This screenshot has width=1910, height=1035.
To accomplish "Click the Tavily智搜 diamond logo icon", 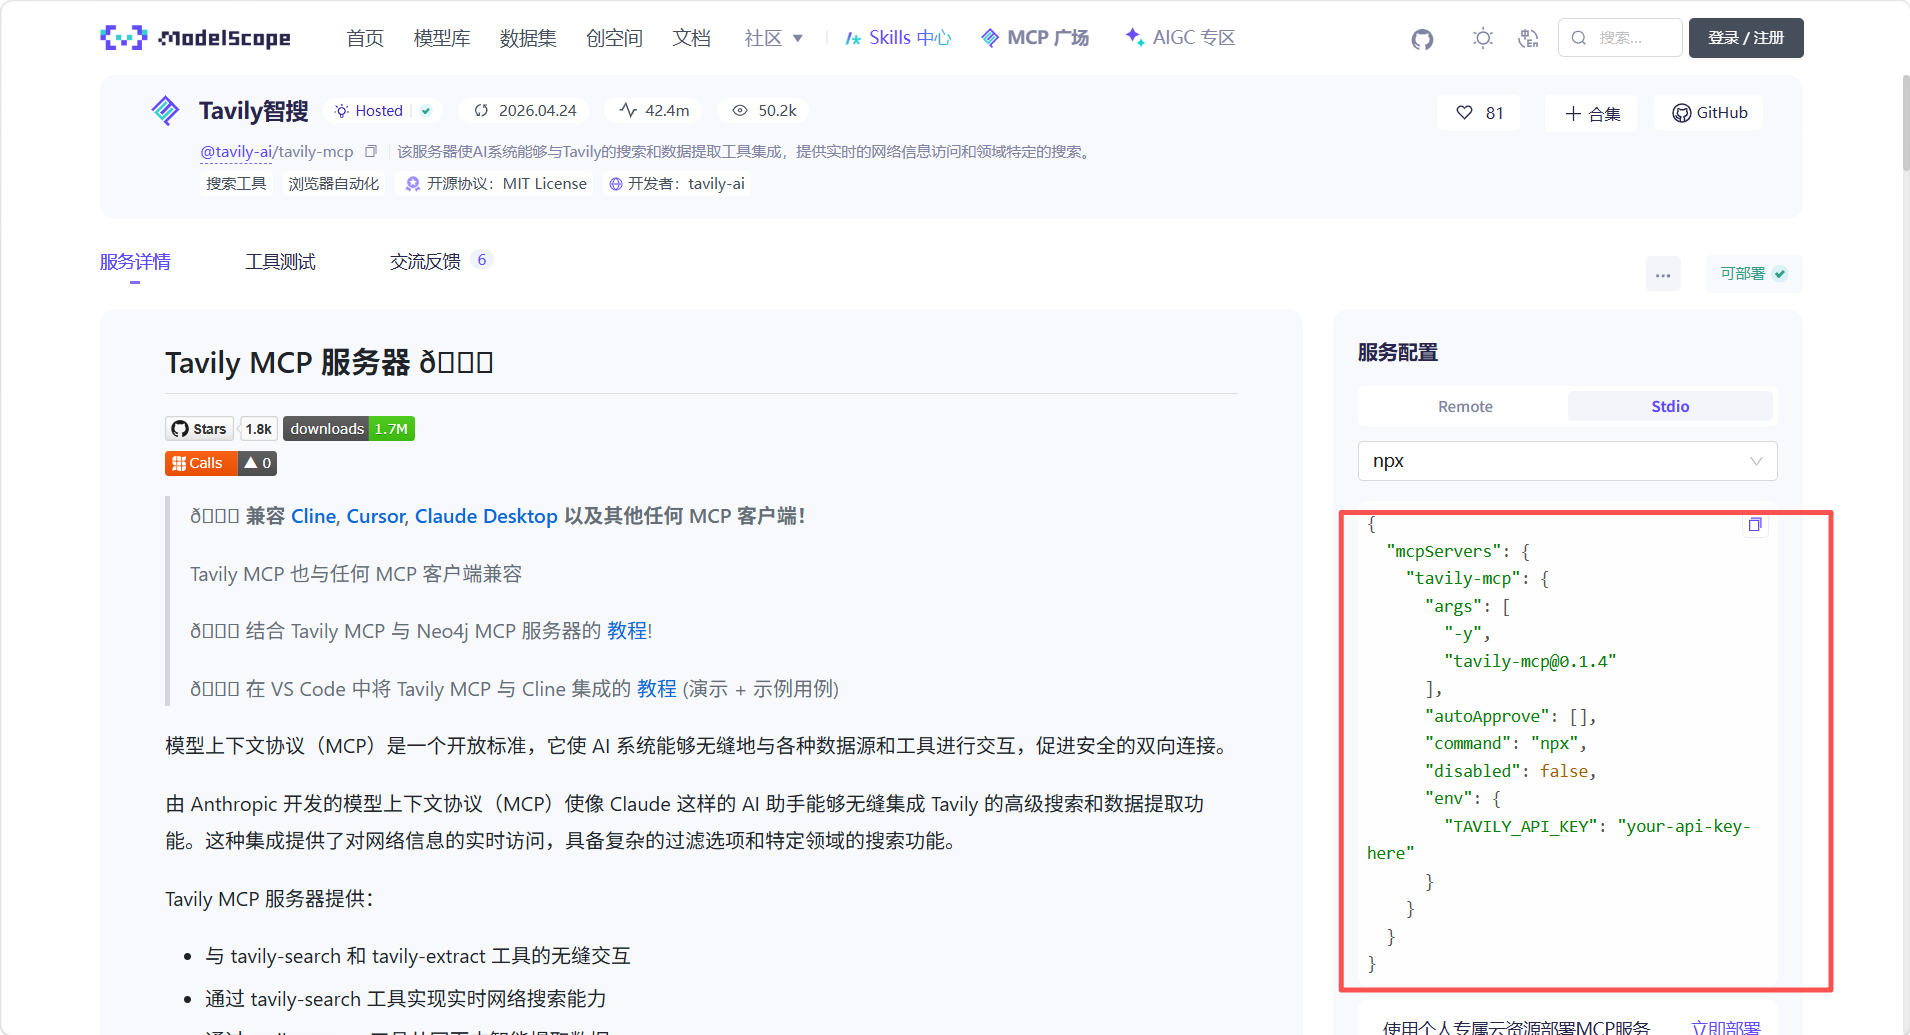I will coord(165,110).
